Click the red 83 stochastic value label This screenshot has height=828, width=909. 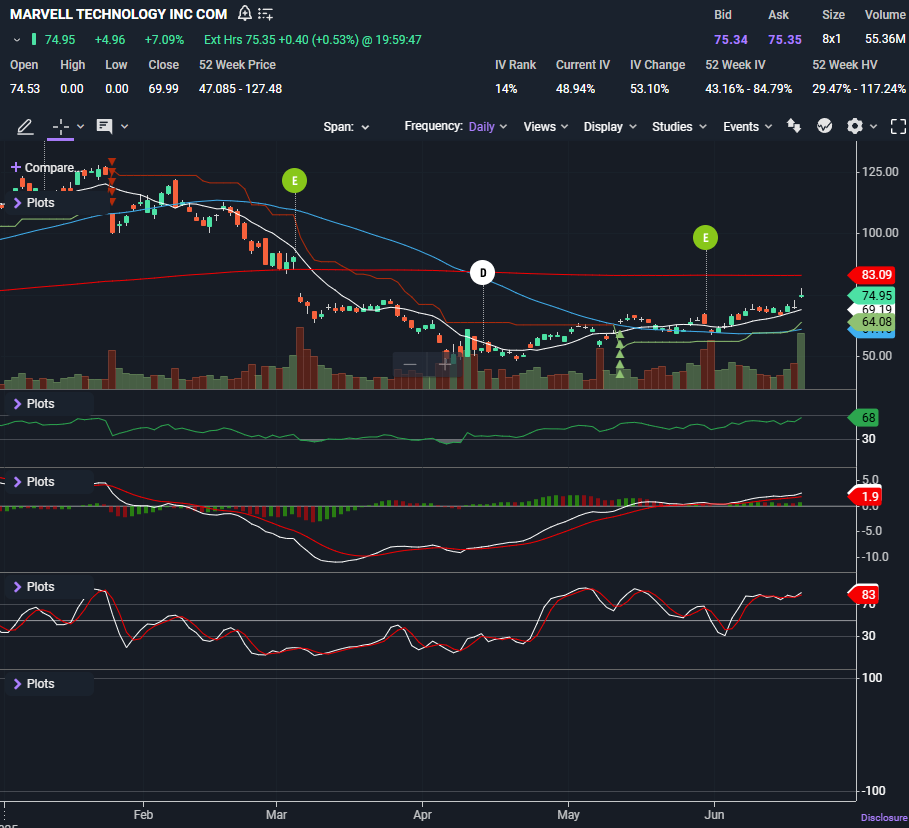(864, 595)
